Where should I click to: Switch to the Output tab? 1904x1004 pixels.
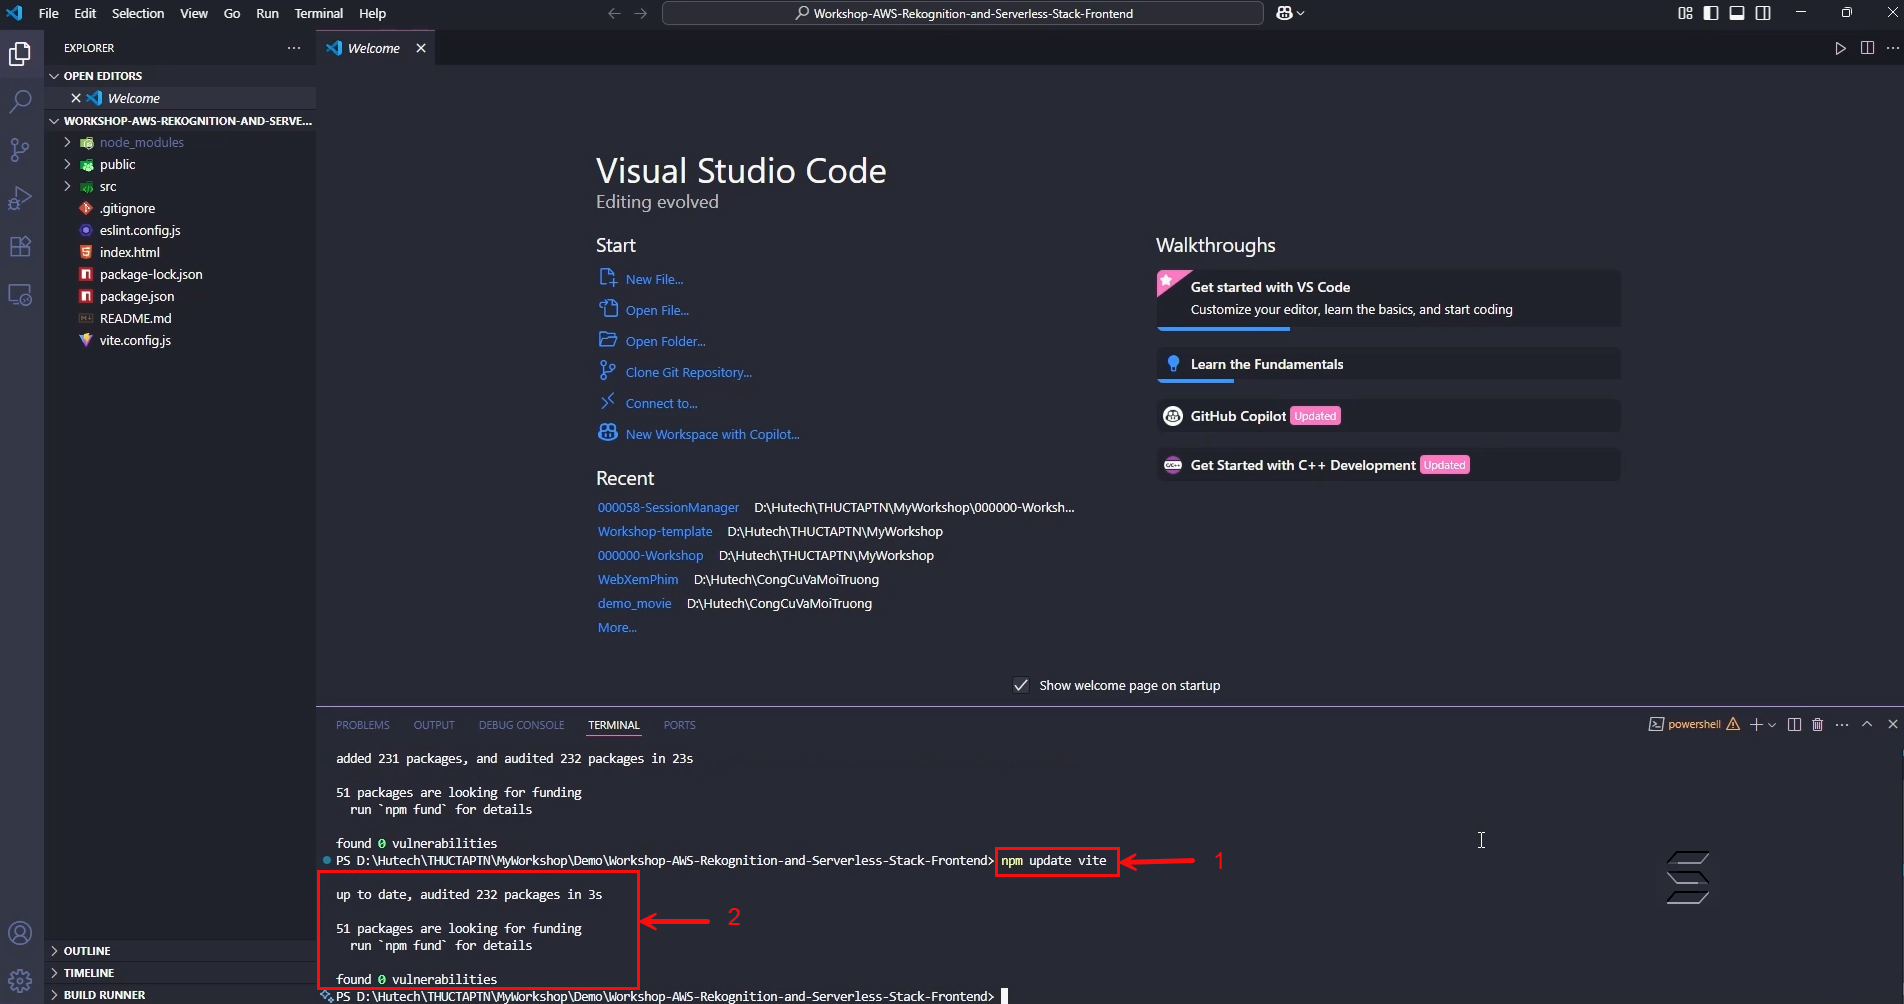point(434,725)
